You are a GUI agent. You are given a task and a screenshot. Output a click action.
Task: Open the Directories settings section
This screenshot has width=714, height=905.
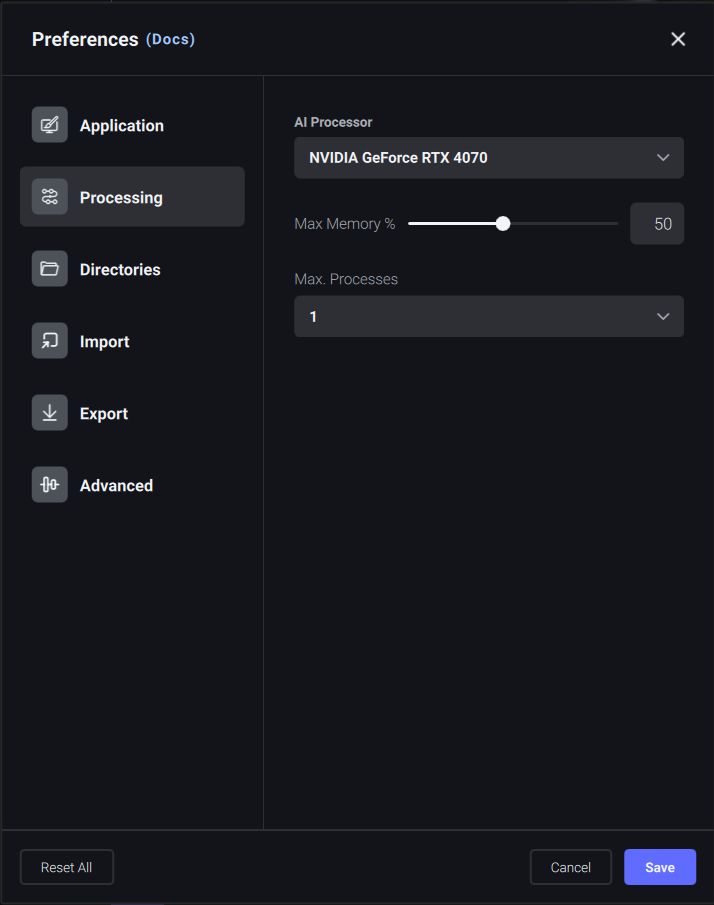coord(120,269)
